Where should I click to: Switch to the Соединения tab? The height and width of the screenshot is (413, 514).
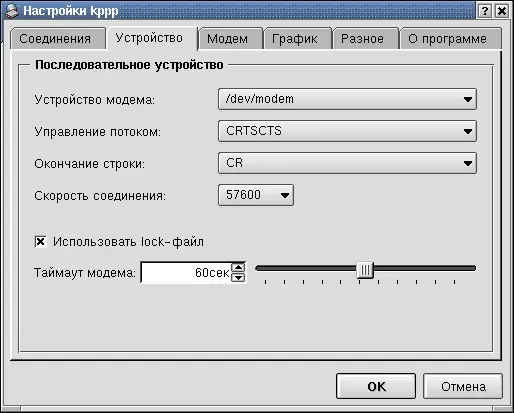(58, 39)
